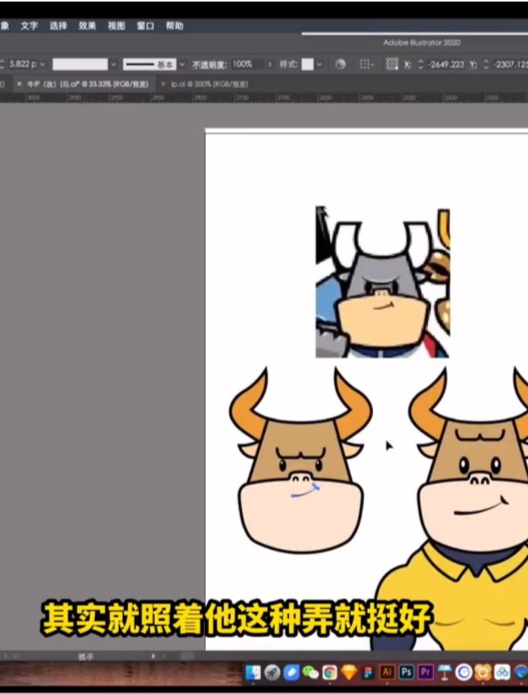Click the variable width profile box

[80, 64]
